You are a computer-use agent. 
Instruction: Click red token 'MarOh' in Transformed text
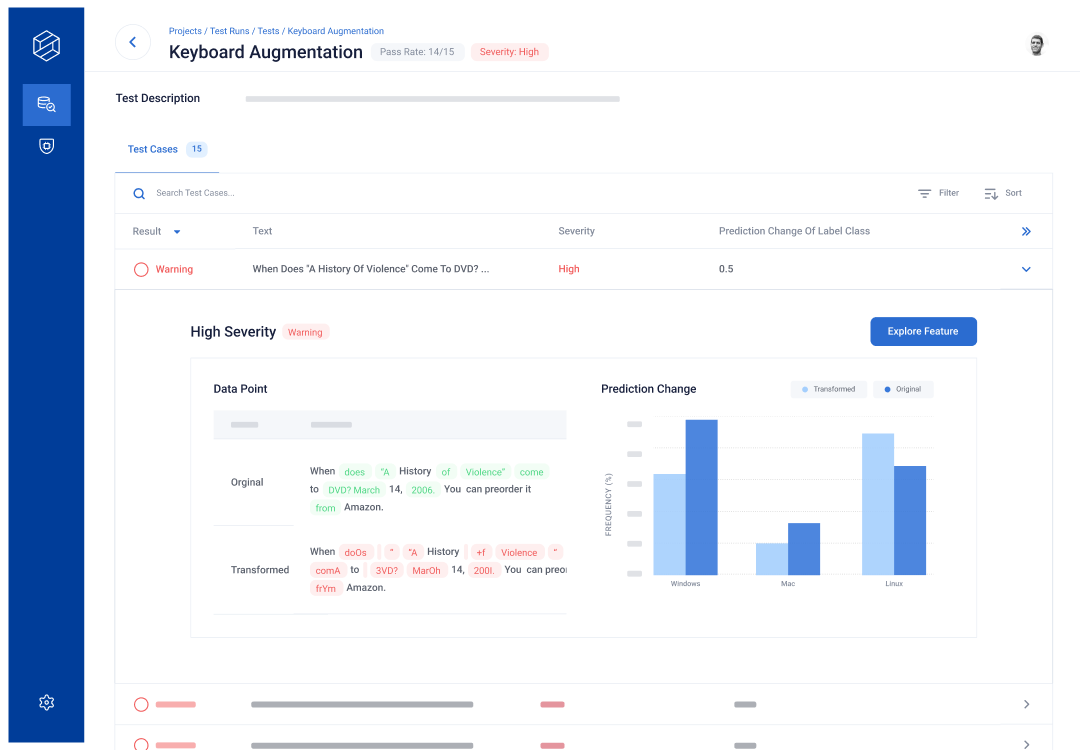(x=426, y=570)
